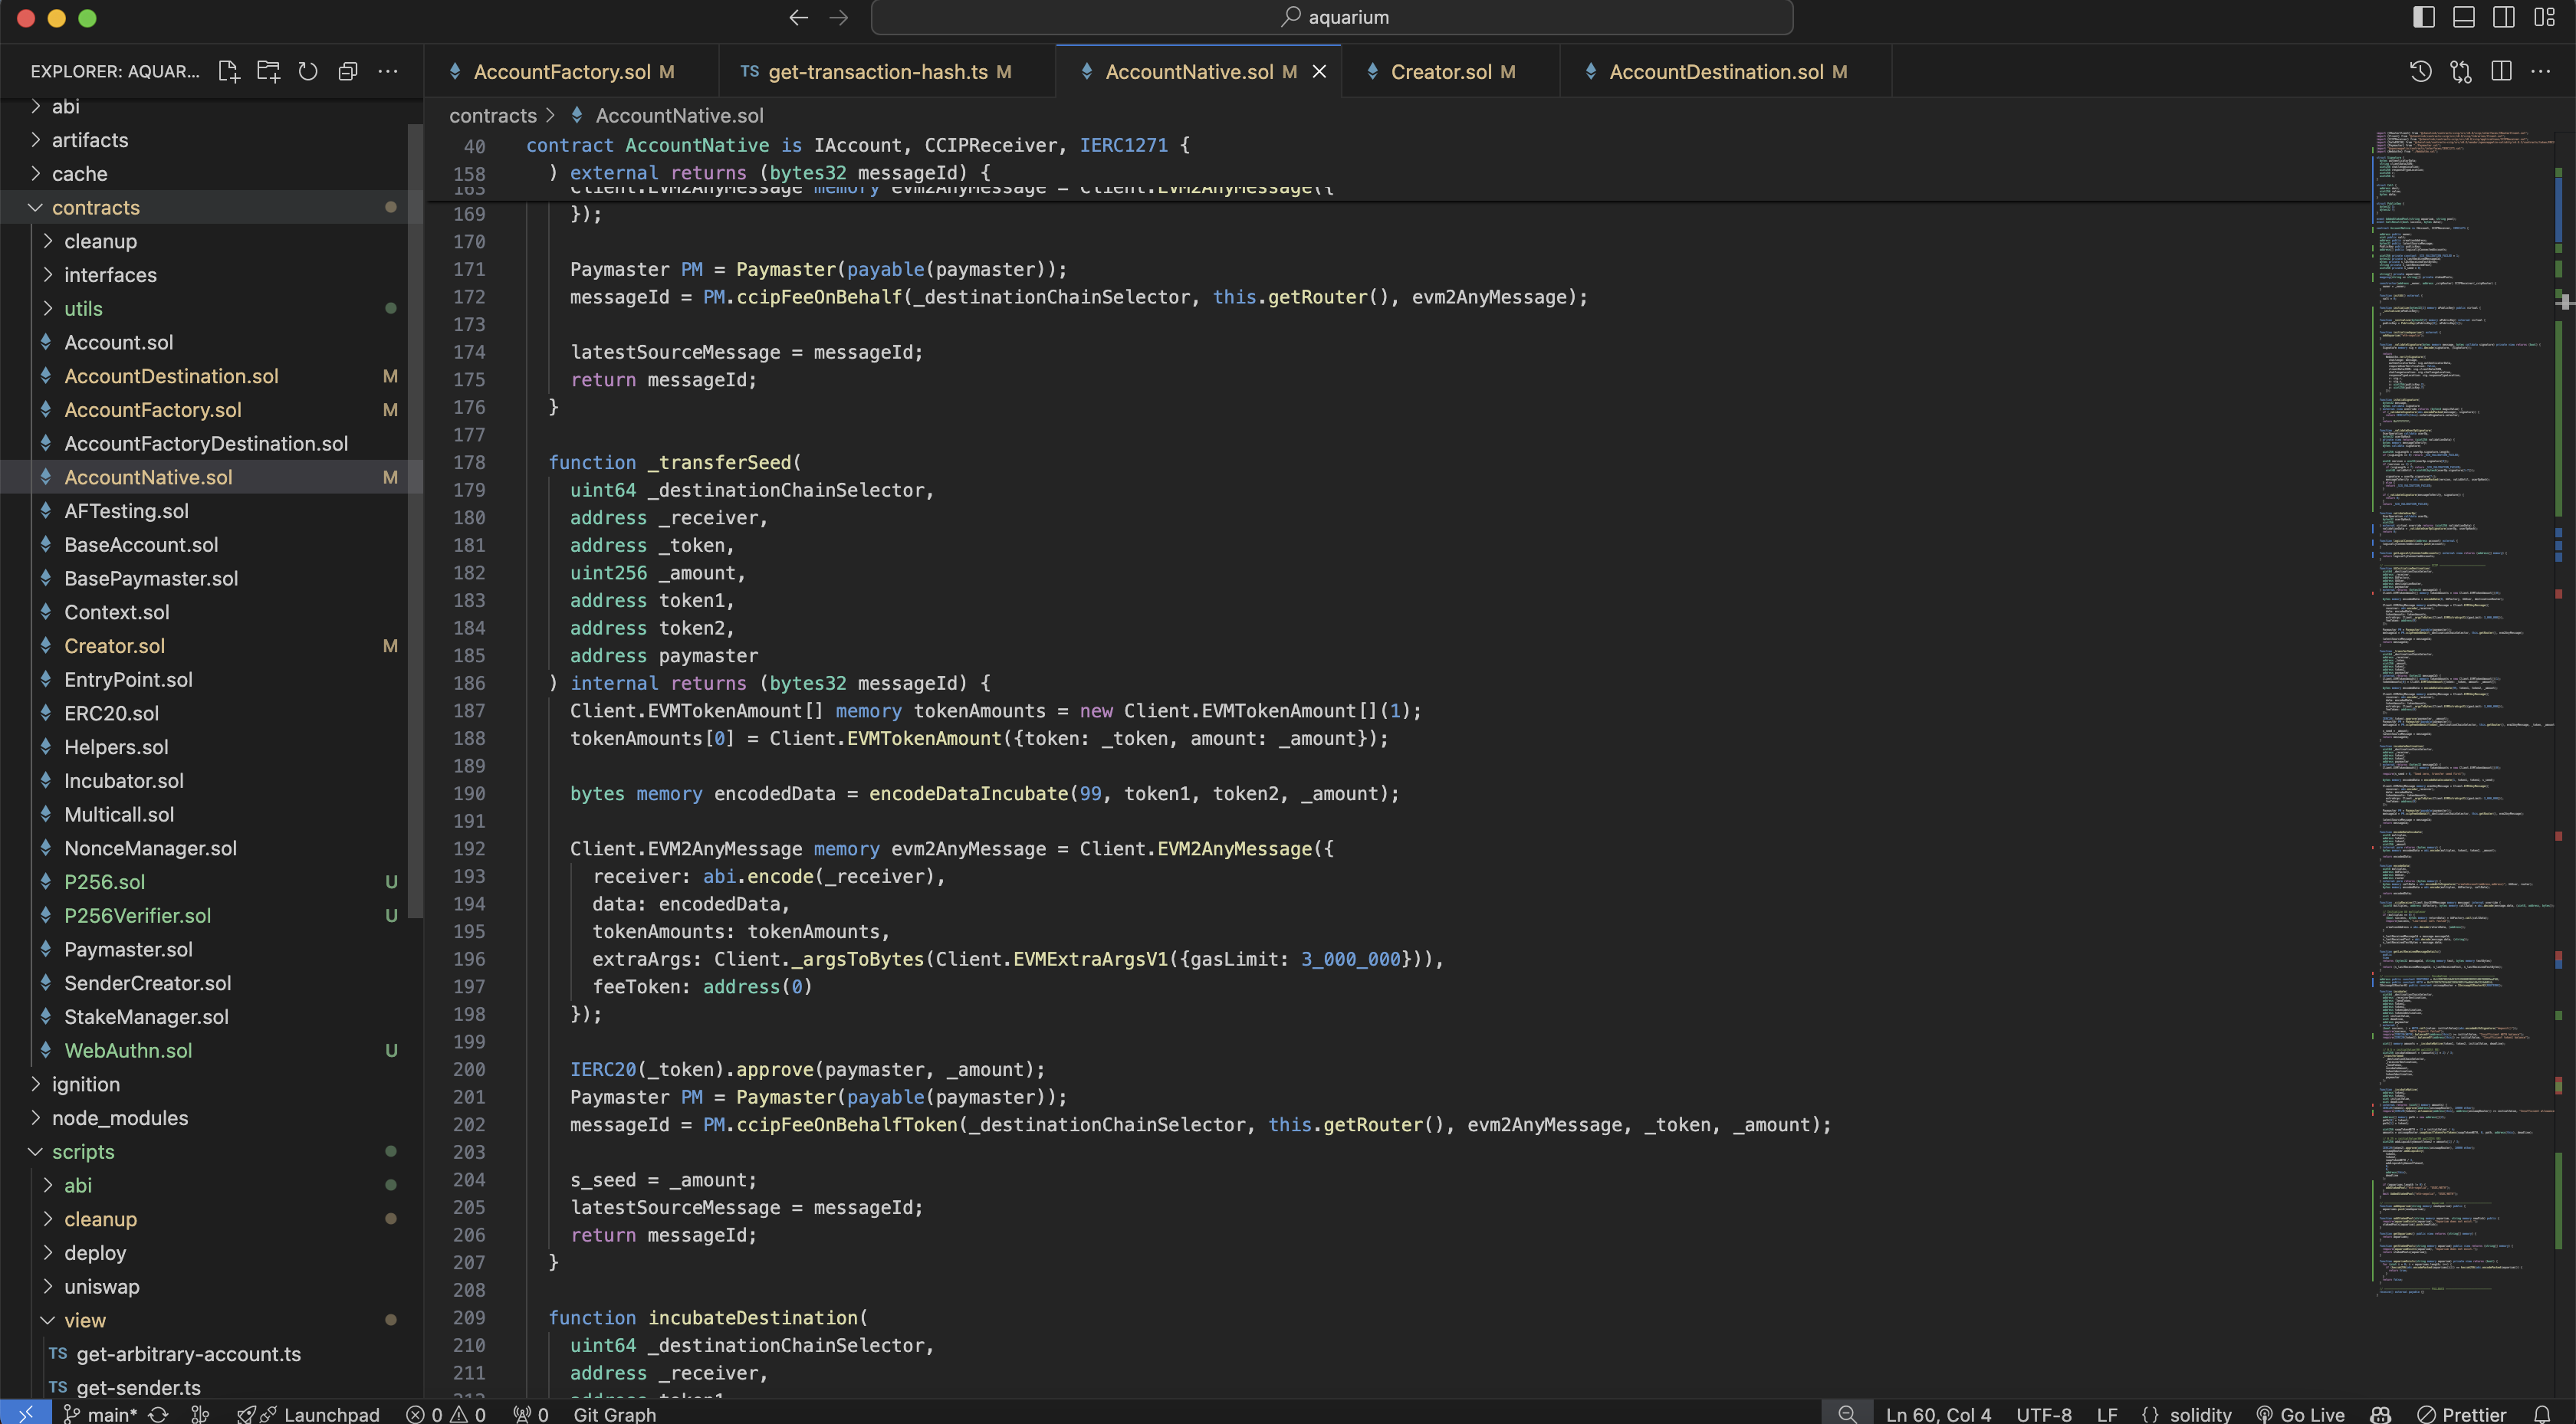Open the file timeline history icon
Viewport: 2576px width, 1424px height.
click(2420, 71)
